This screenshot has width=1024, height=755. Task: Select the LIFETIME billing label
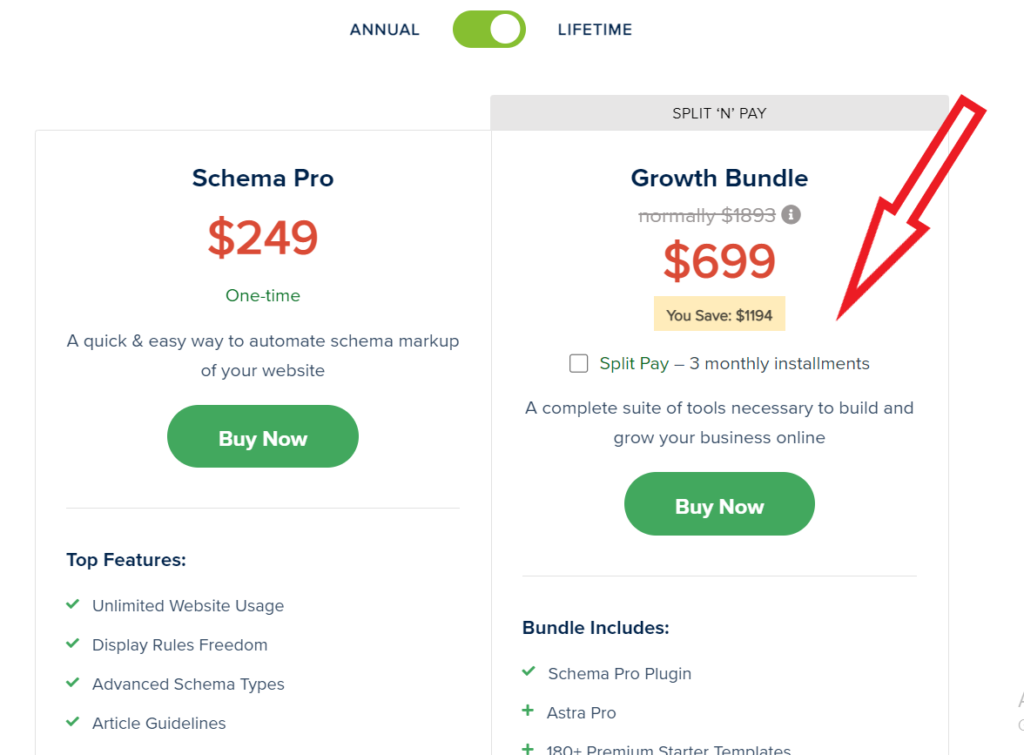point(595,30)
